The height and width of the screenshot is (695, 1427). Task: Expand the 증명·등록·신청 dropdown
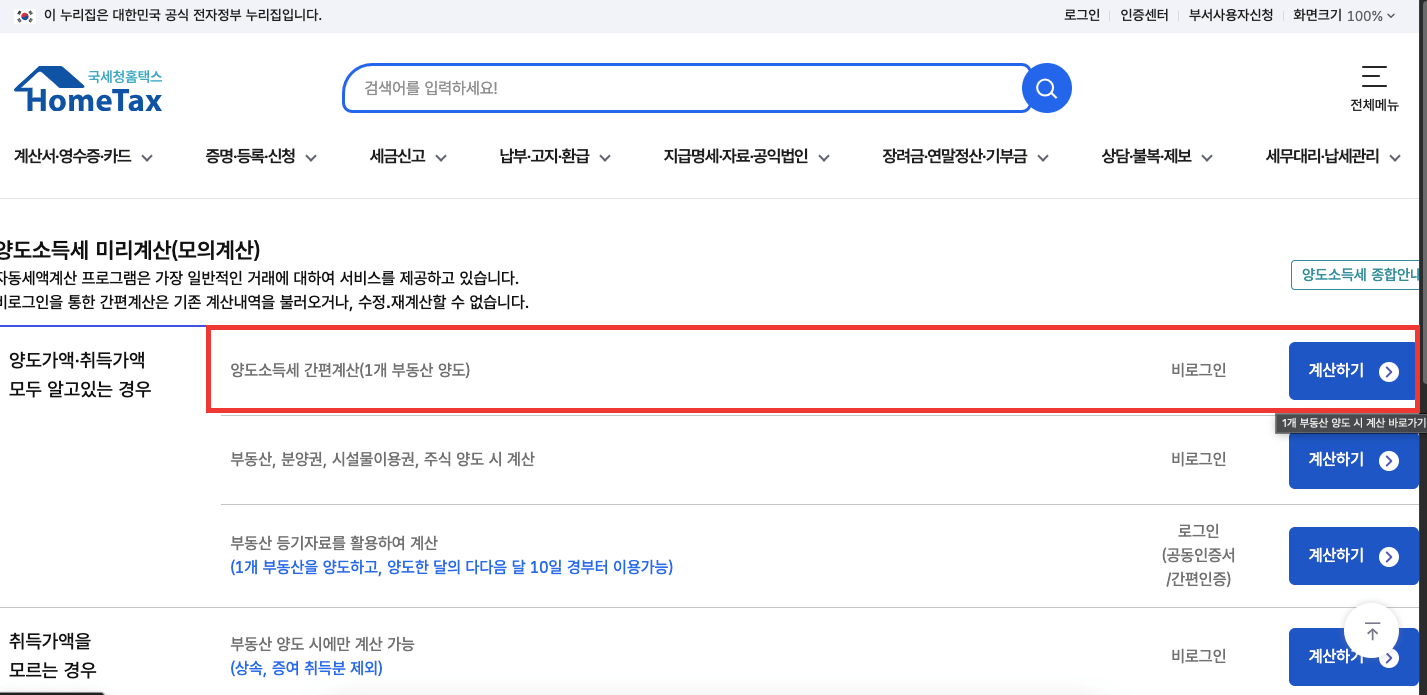click(260, 156)
